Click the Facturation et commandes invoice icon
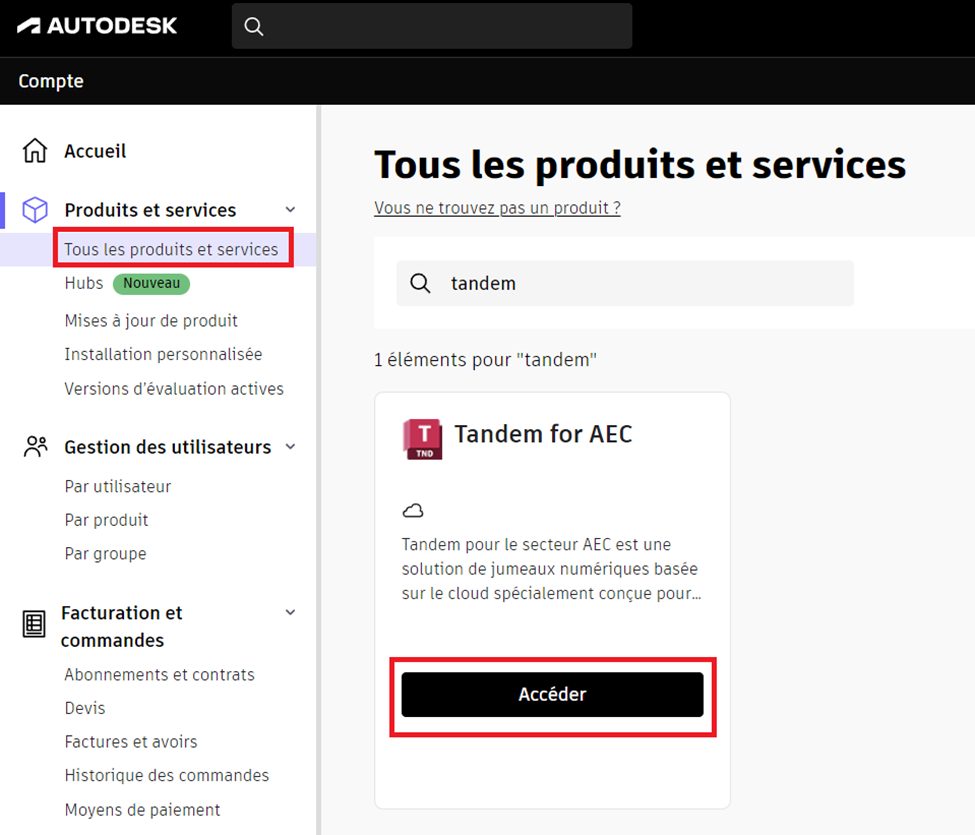The image size is (975, 835). point(34,625)
